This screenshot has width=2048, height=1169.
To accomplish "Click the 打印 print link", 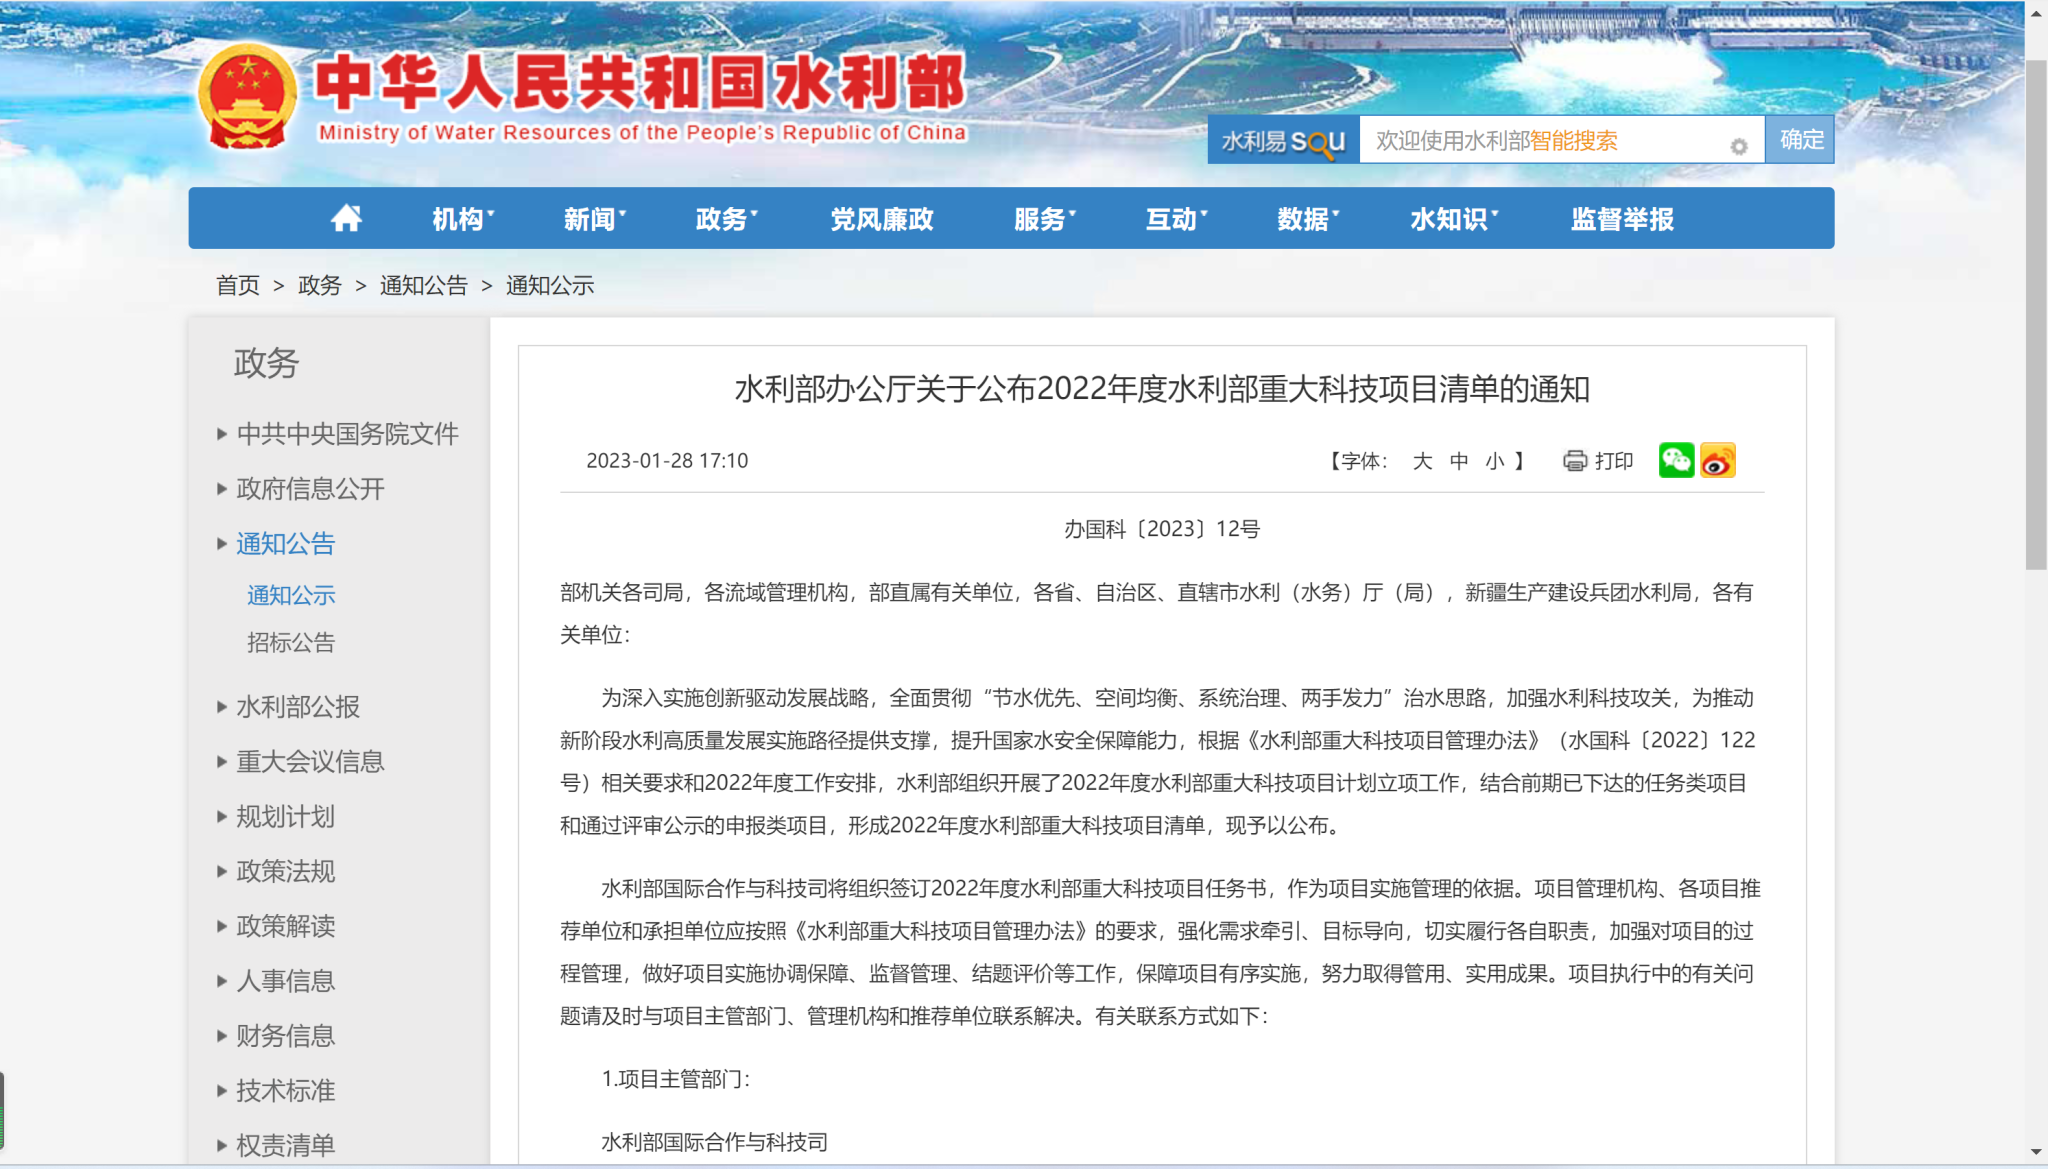I will pyautogui.click(x=1614, y=461).
